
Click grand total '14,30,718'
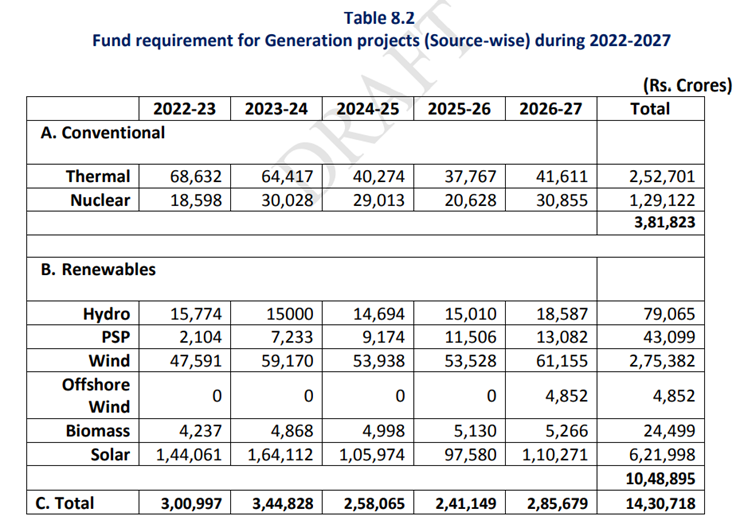660,503
